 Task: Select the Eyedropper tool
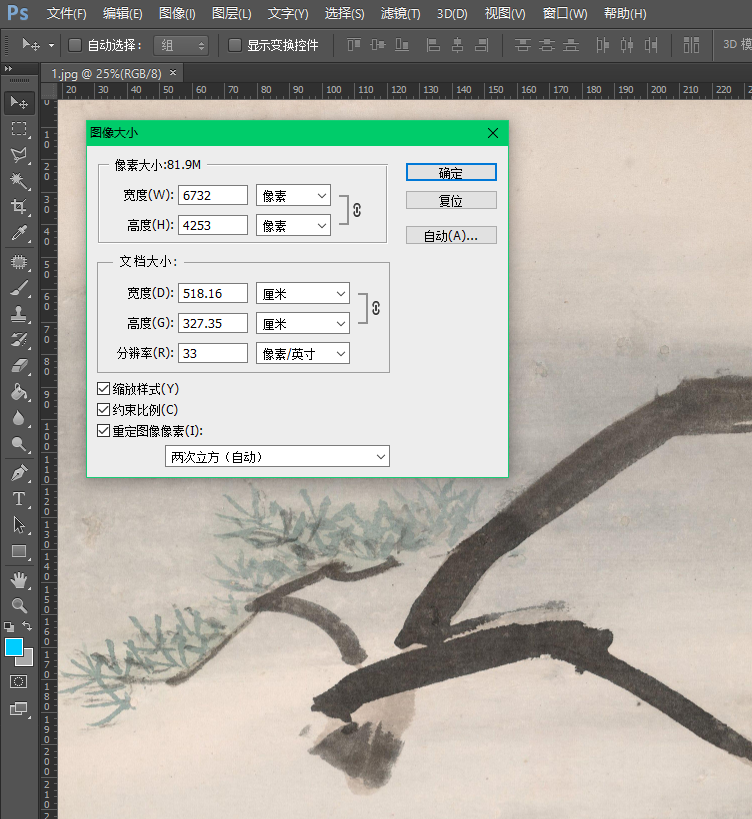coord(19,233)
